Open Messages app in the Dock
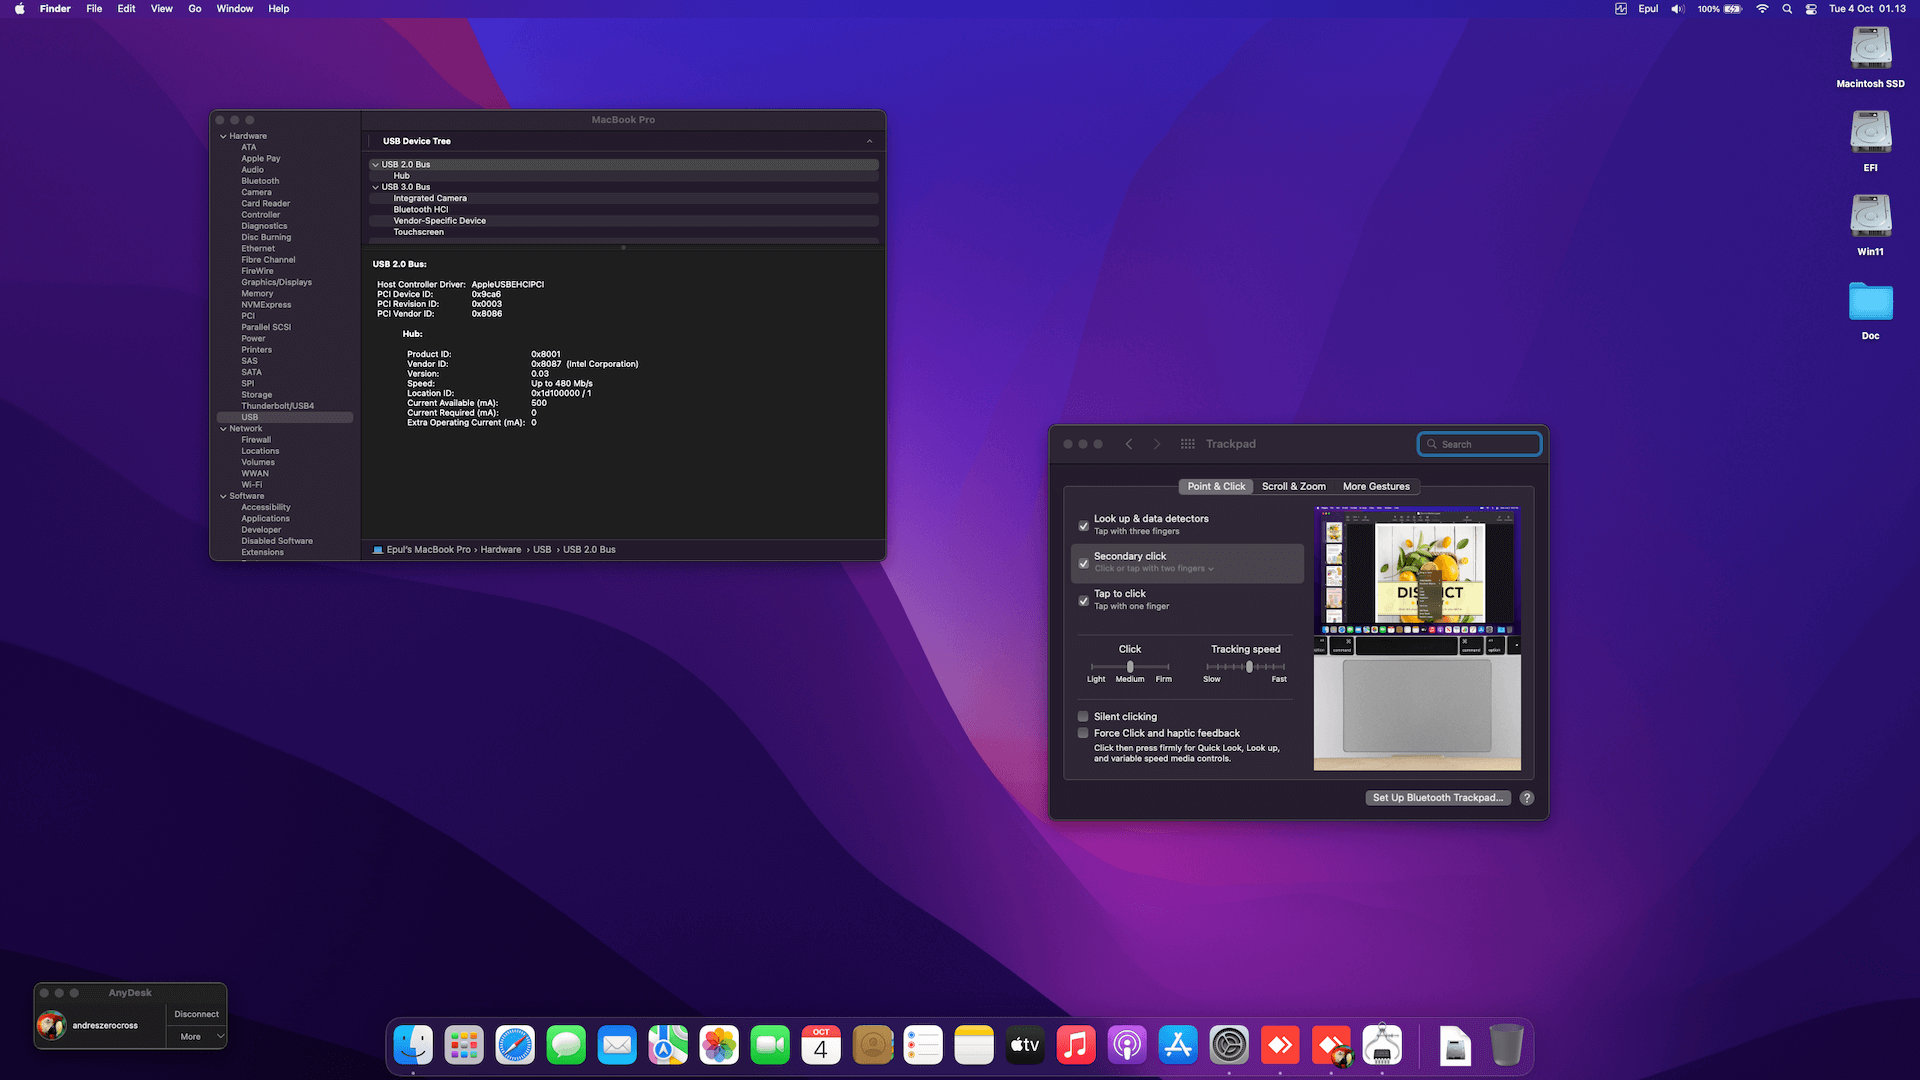 pyautogui.click(x=566, y=1046)
